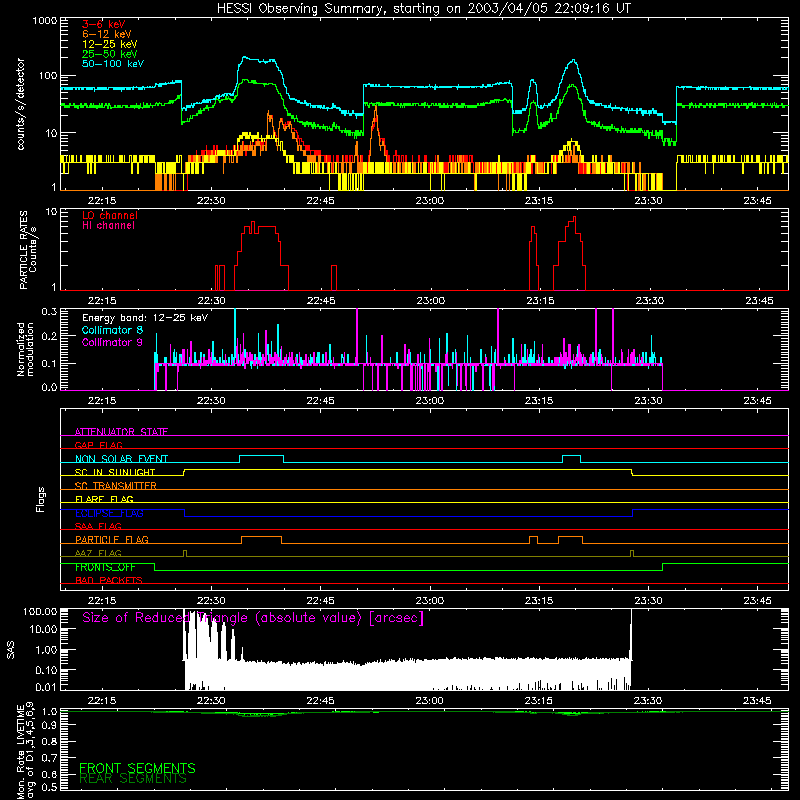The height and width of the screenshot is (800, 800).
Task: Click the 'counts/s/detector' axis label
Action: click(x=20, y=104)
